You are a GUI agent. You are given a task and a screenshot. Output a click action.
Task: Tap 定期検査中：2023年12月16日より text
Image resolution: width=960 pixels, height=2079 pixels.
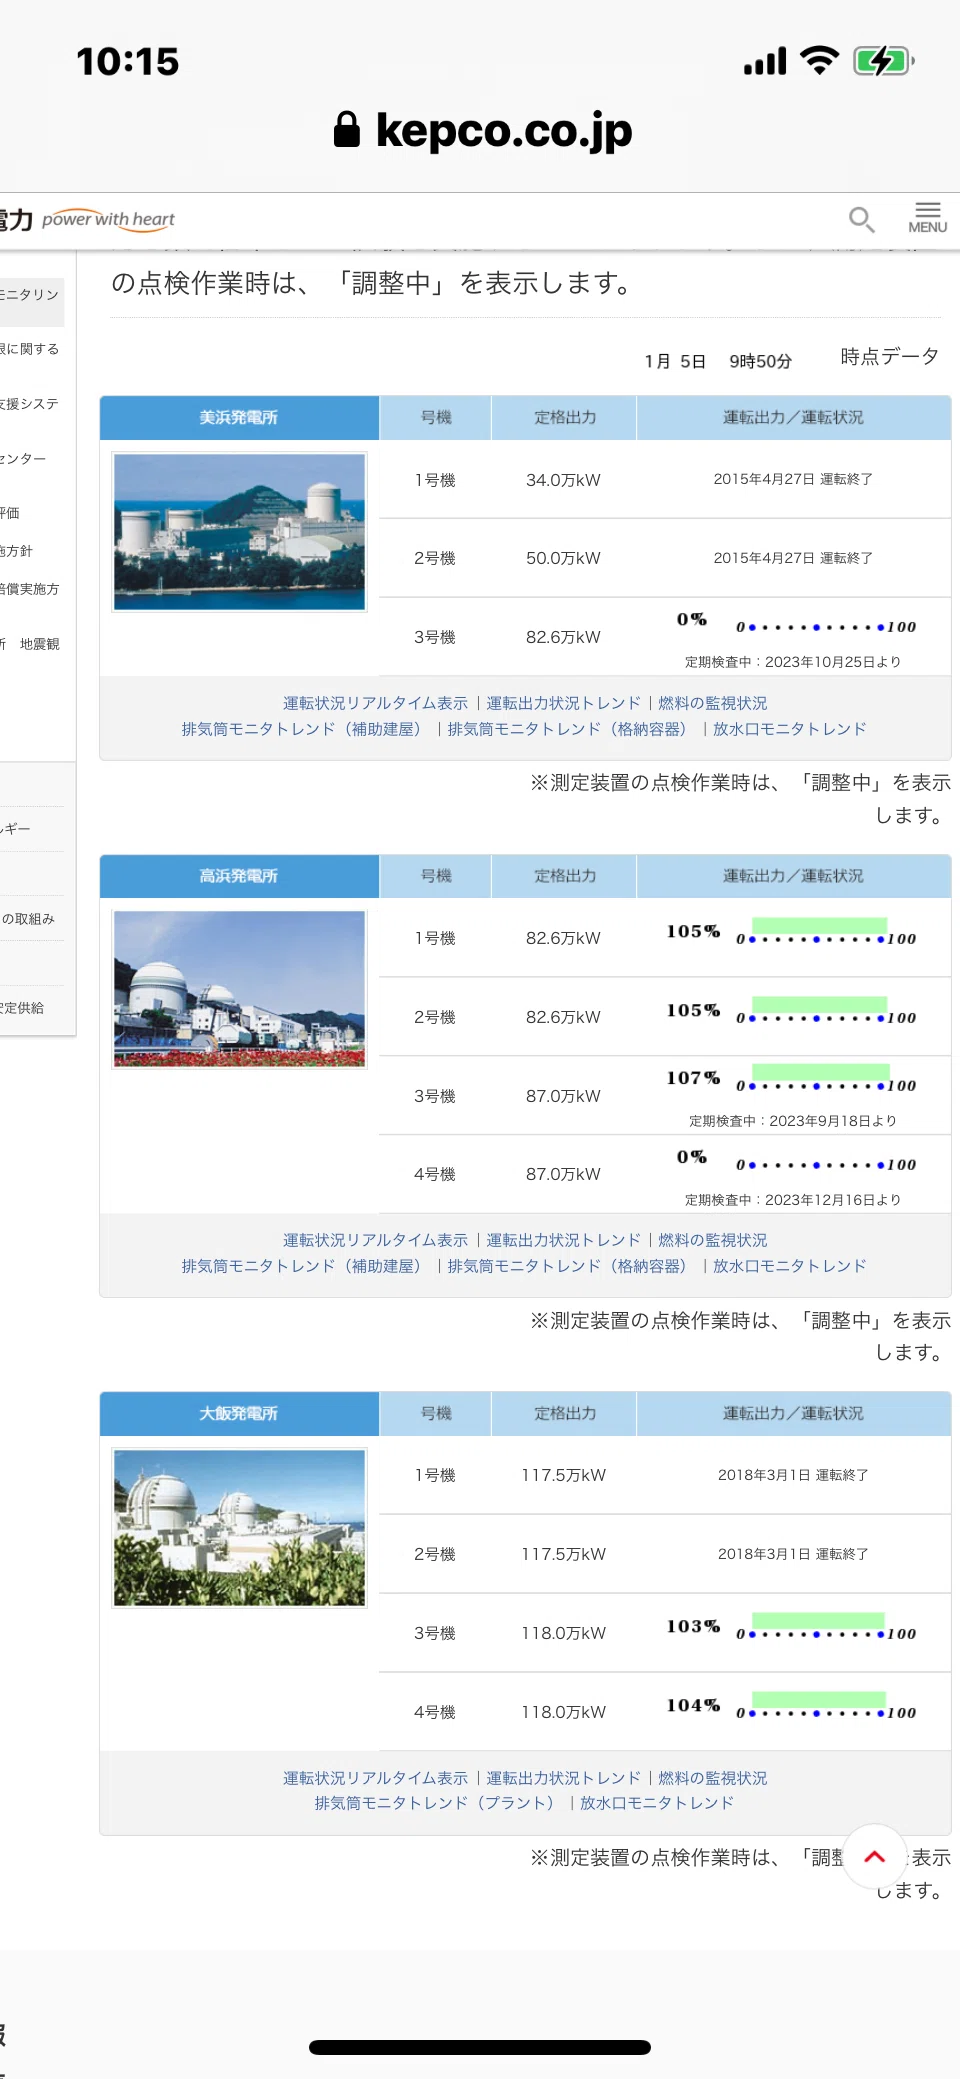(793, 1200)
